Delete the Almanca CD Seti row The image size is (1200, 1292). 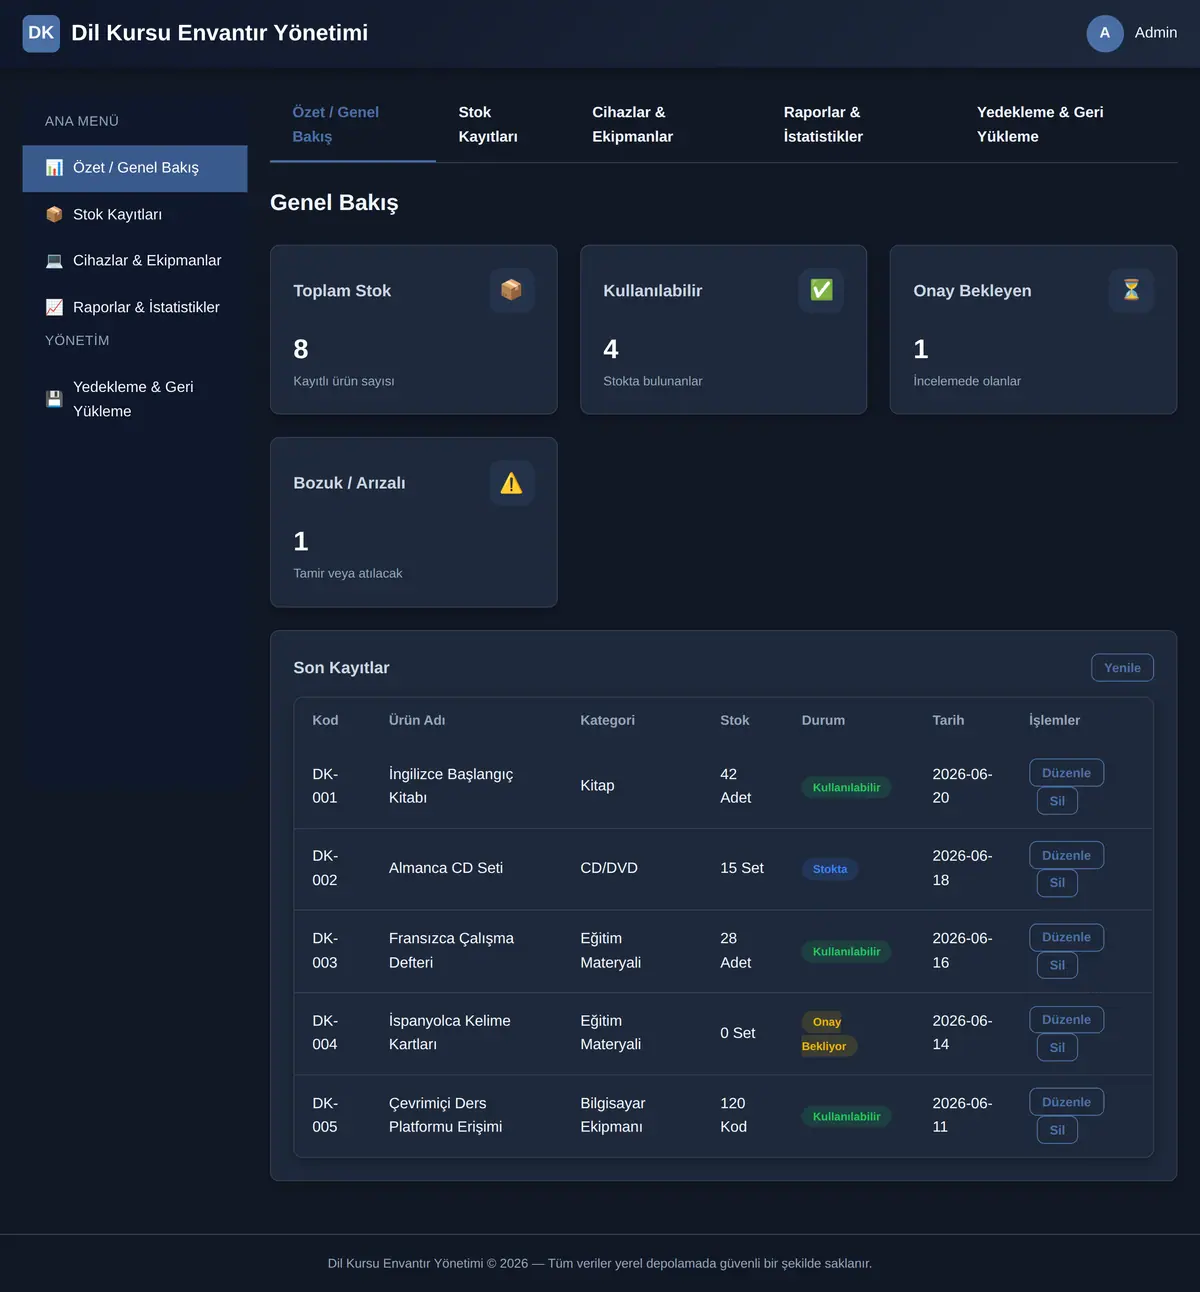1057,883
